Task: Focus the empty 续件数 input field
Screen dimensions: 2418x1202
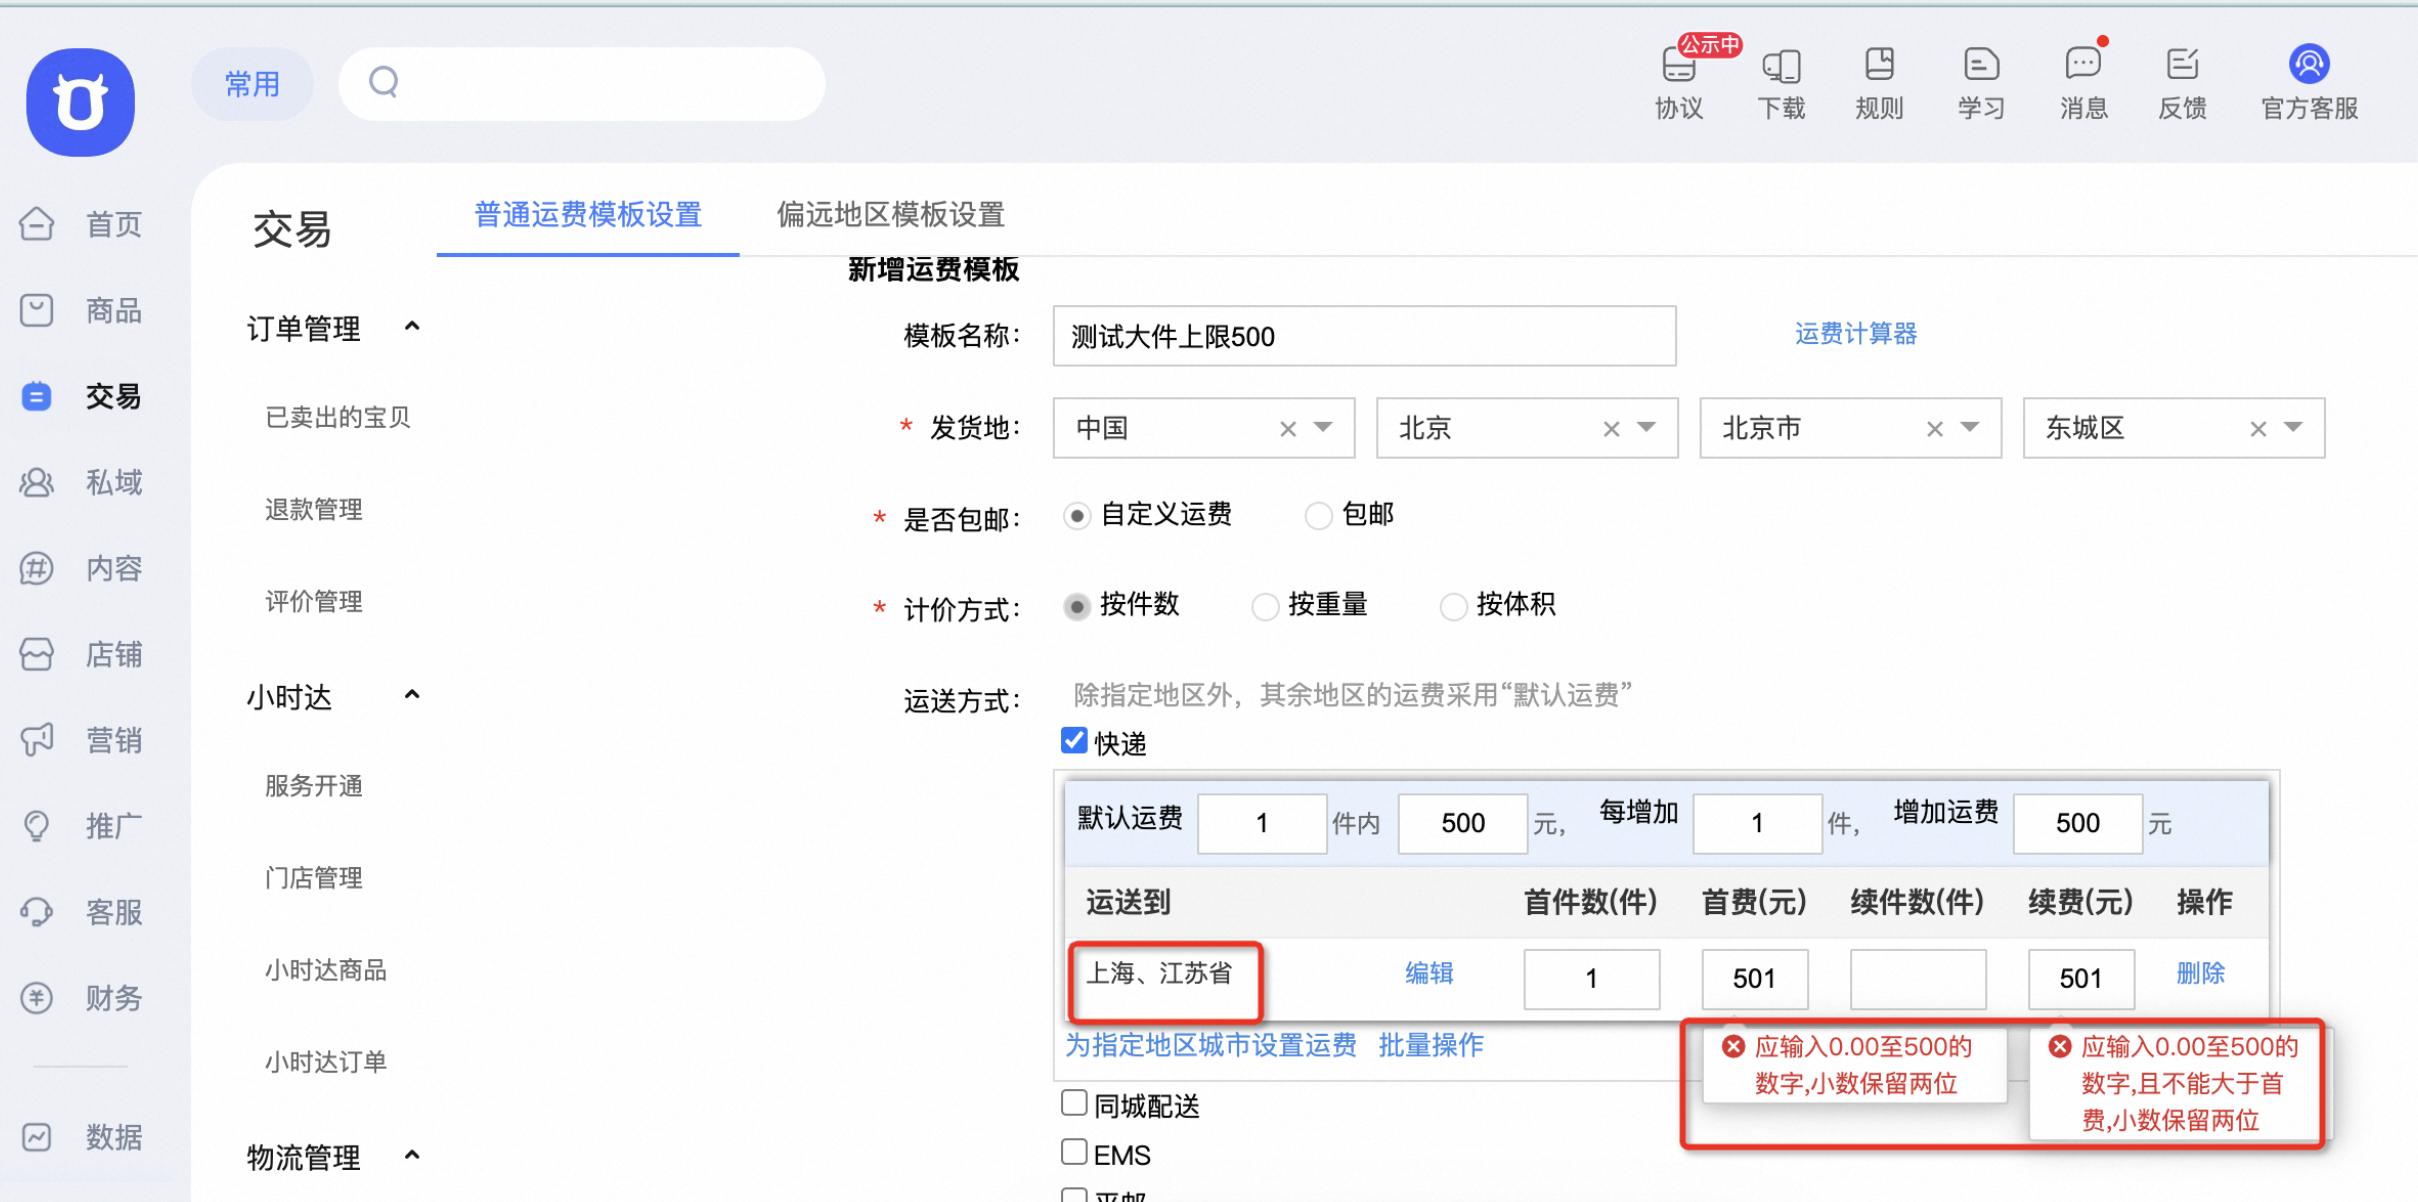Action: (x=1917, y=978)
